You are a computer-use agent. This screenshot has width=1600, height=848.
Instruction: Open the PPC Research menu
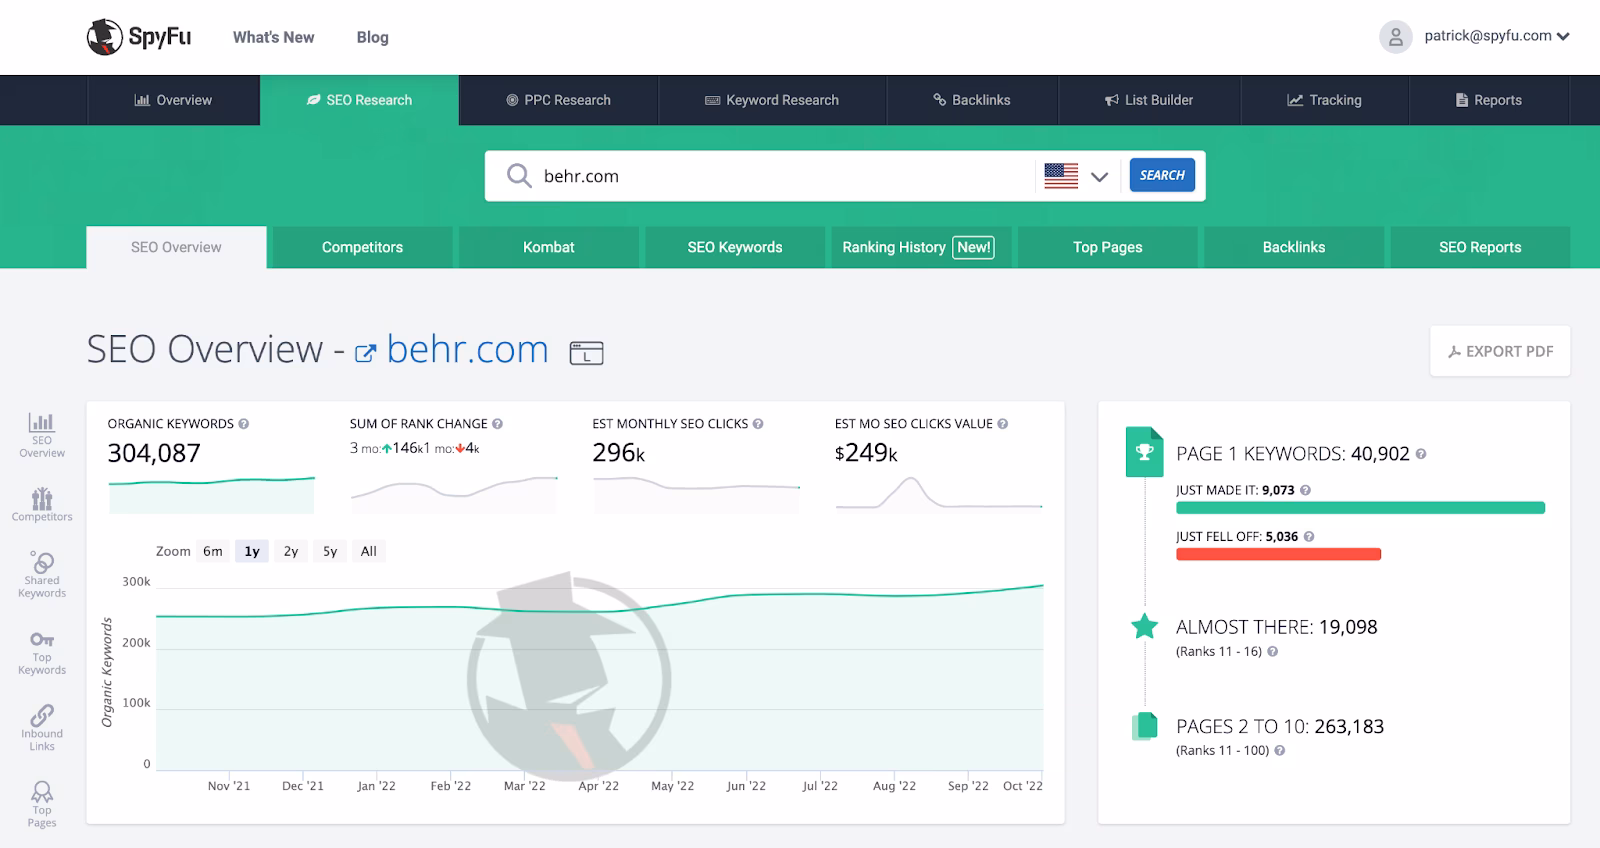pyautogui.click(x=558, y=100)
